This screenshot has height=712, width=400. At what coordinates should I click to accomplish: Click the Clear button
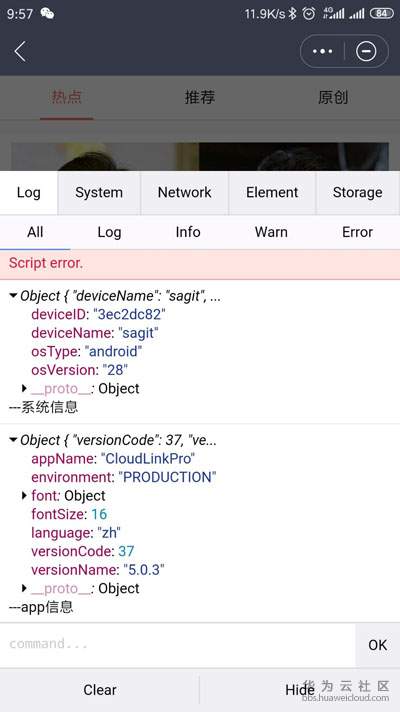(99, 690)
